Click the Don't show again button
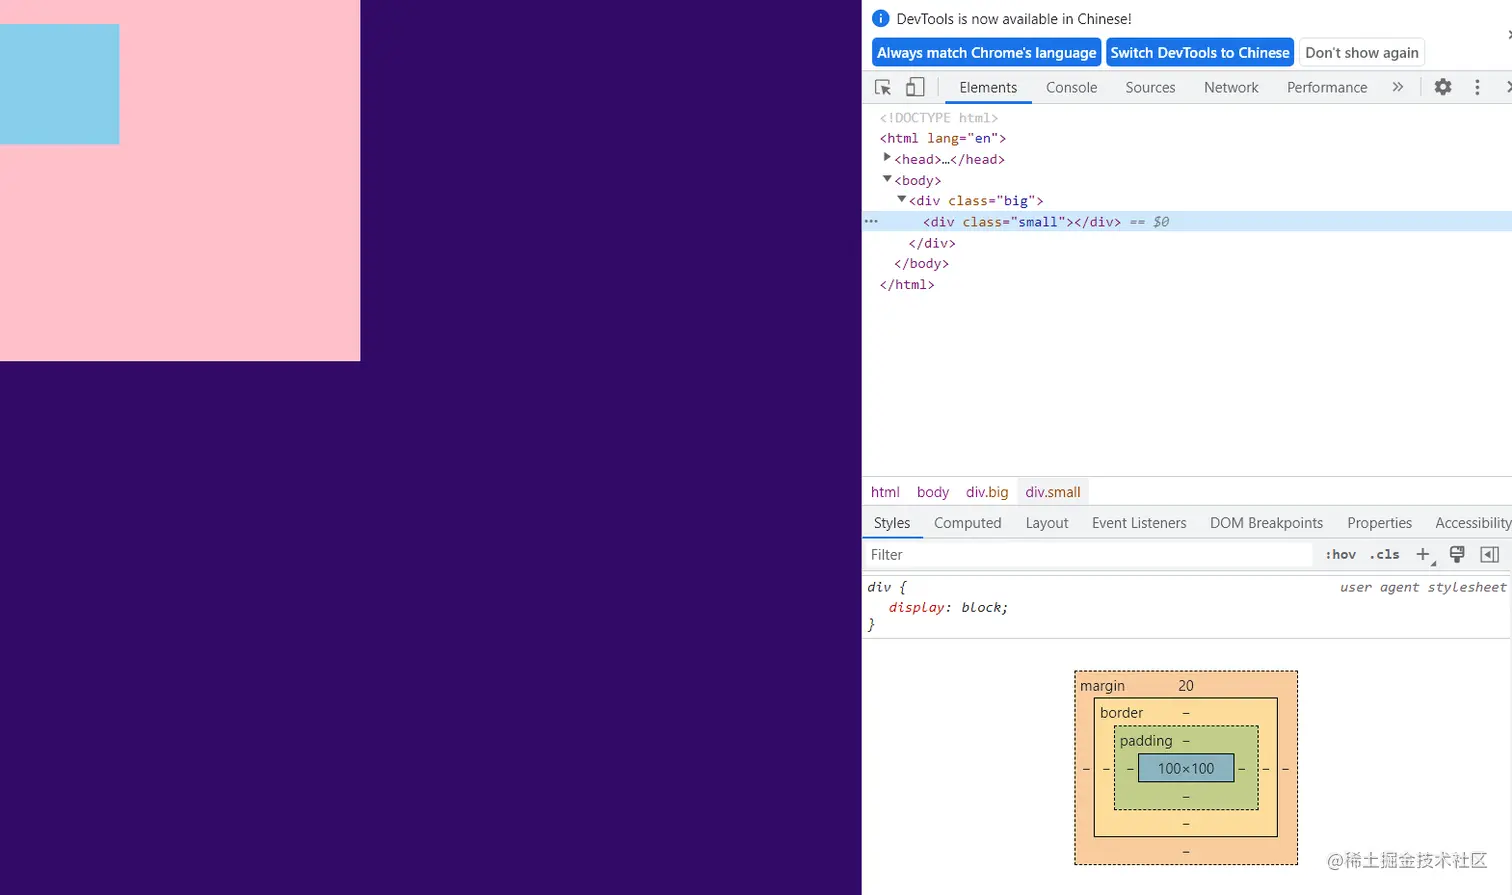The width and height of the screenshot is (1512, 895). tap(1361, 52)
